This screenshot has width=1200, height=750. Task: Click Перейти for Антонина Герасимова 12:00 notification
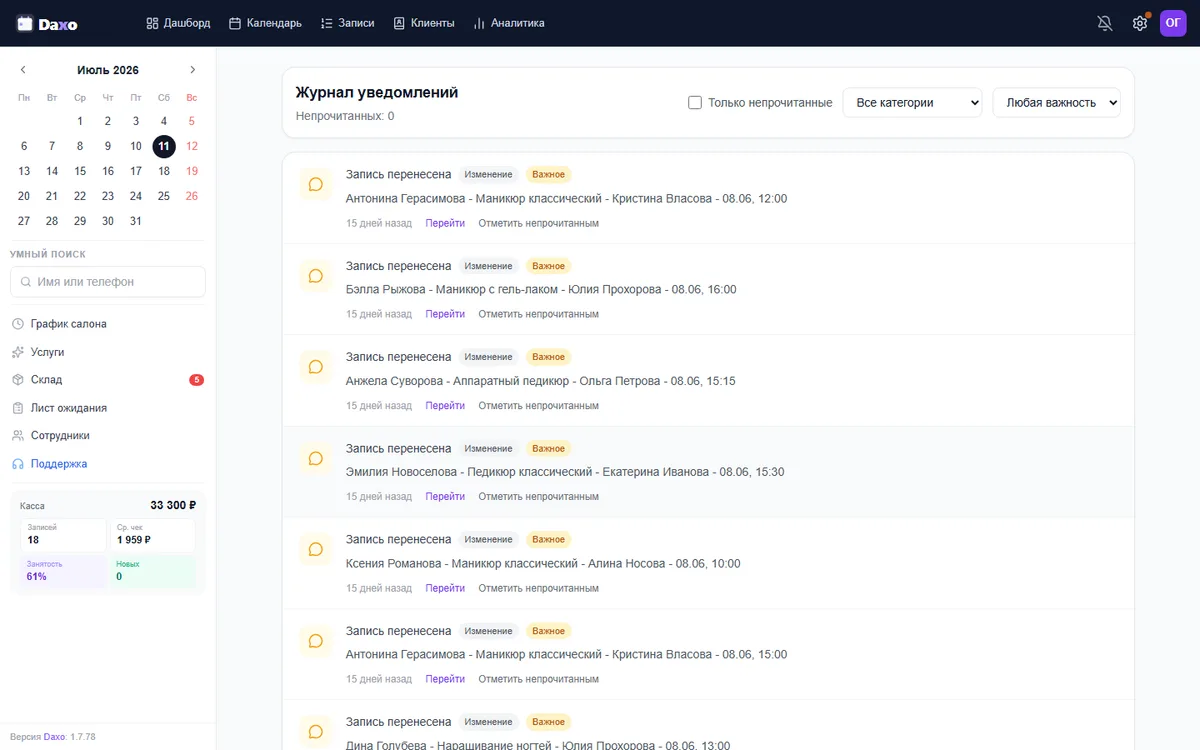(x=445, y=223)
